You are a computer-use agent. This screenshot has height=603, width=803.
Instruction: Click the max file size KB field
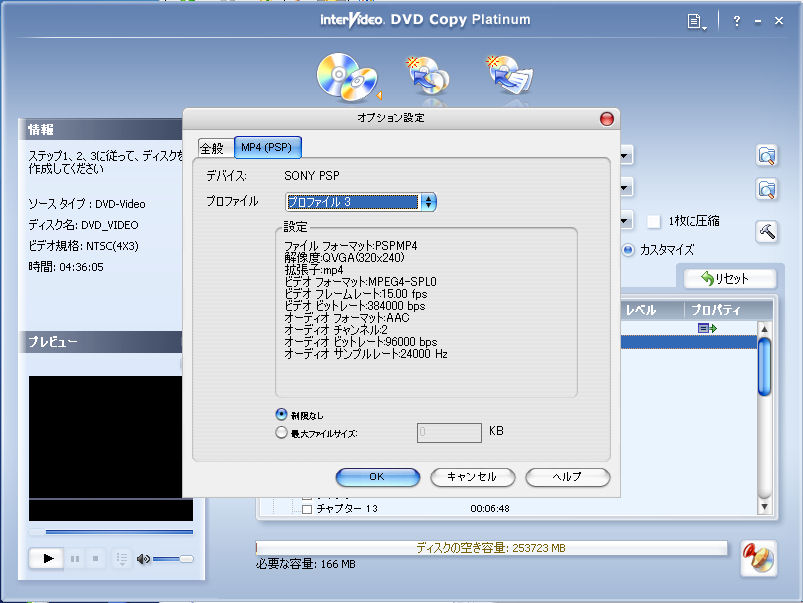(x=449, y=432)
